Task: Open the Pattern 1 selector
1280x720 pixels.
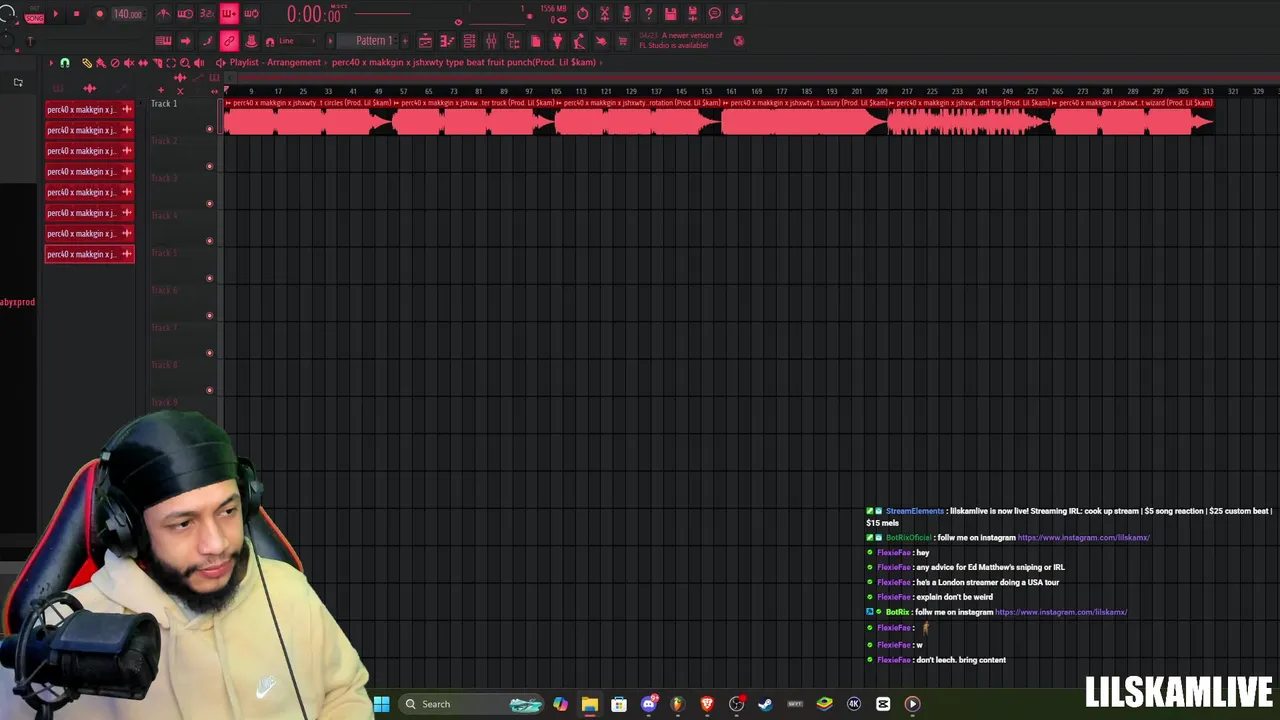Action: (x=374, y=41)
